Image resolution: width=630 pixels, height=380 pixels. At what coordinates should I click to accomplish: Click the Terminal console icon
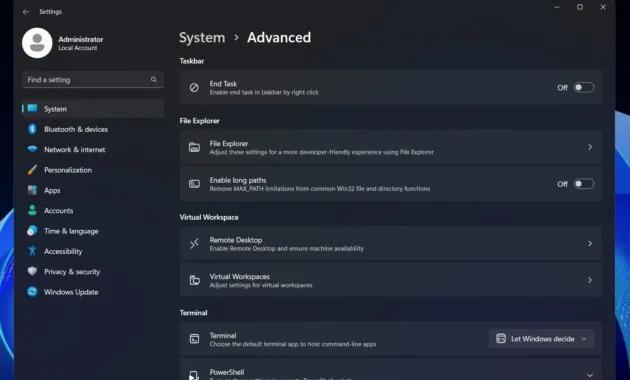coord(194,339)
